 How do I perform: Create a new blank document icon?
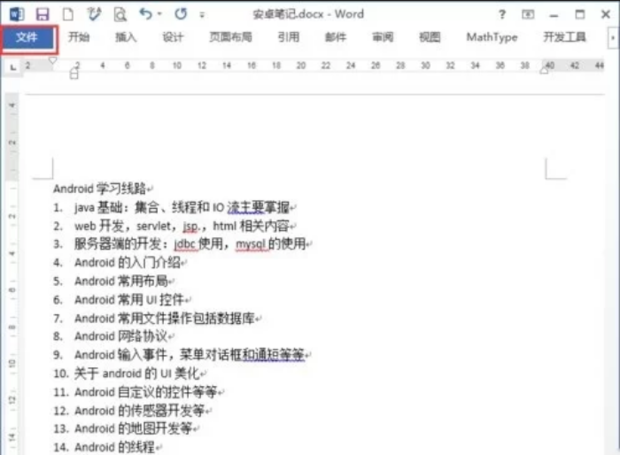68,15
